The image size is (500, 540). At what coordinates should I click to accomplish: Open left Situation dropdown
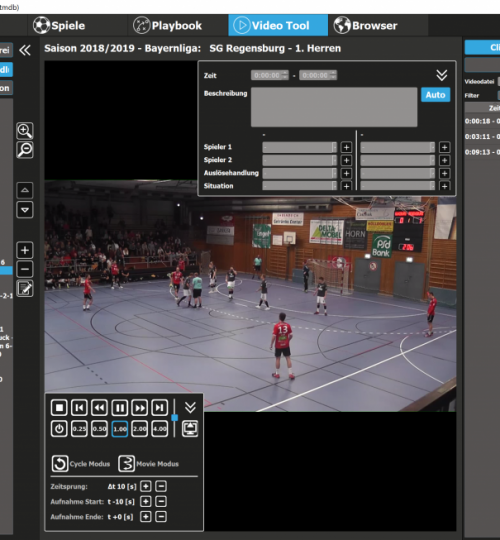click(300, 186)
